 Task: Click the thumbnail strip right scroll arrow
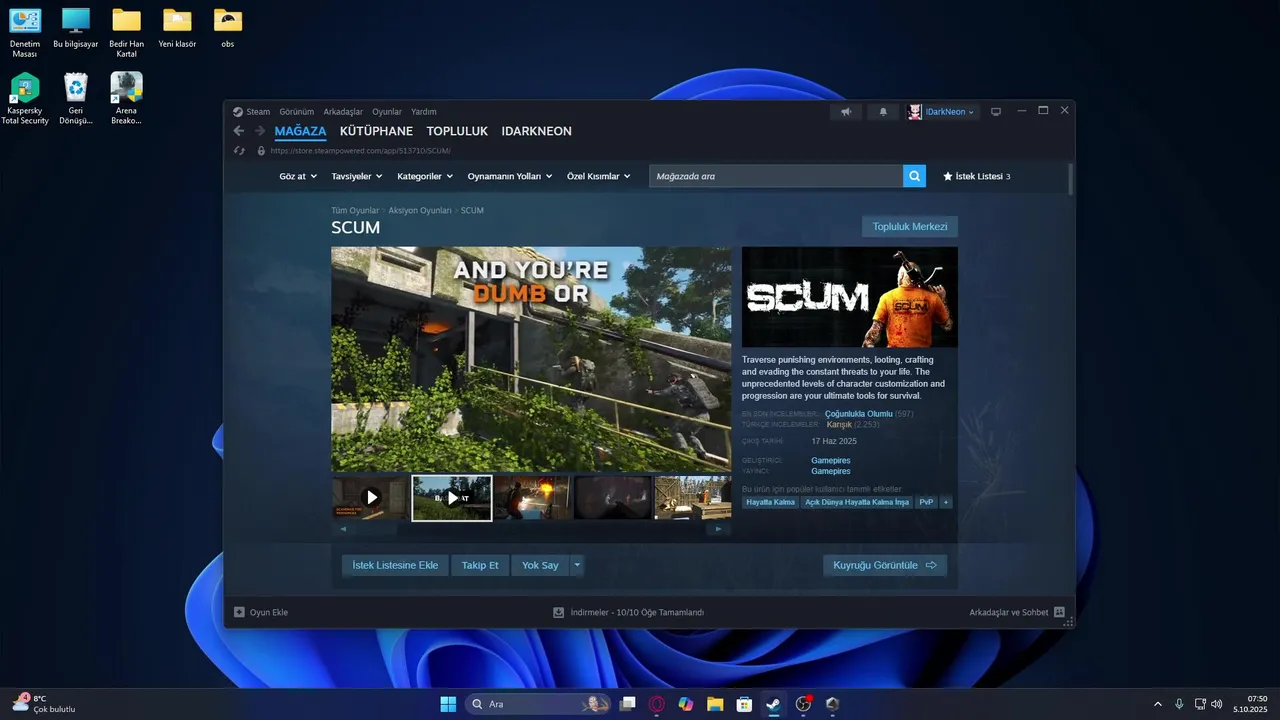coord(720,529)
